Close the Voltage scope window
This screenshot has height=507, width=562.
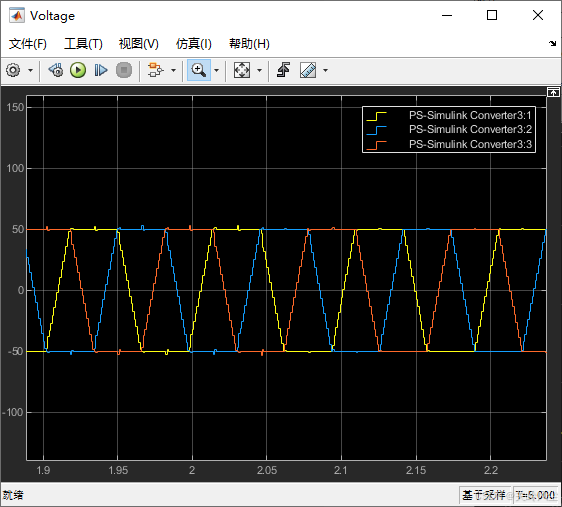[x=538, y=15]
